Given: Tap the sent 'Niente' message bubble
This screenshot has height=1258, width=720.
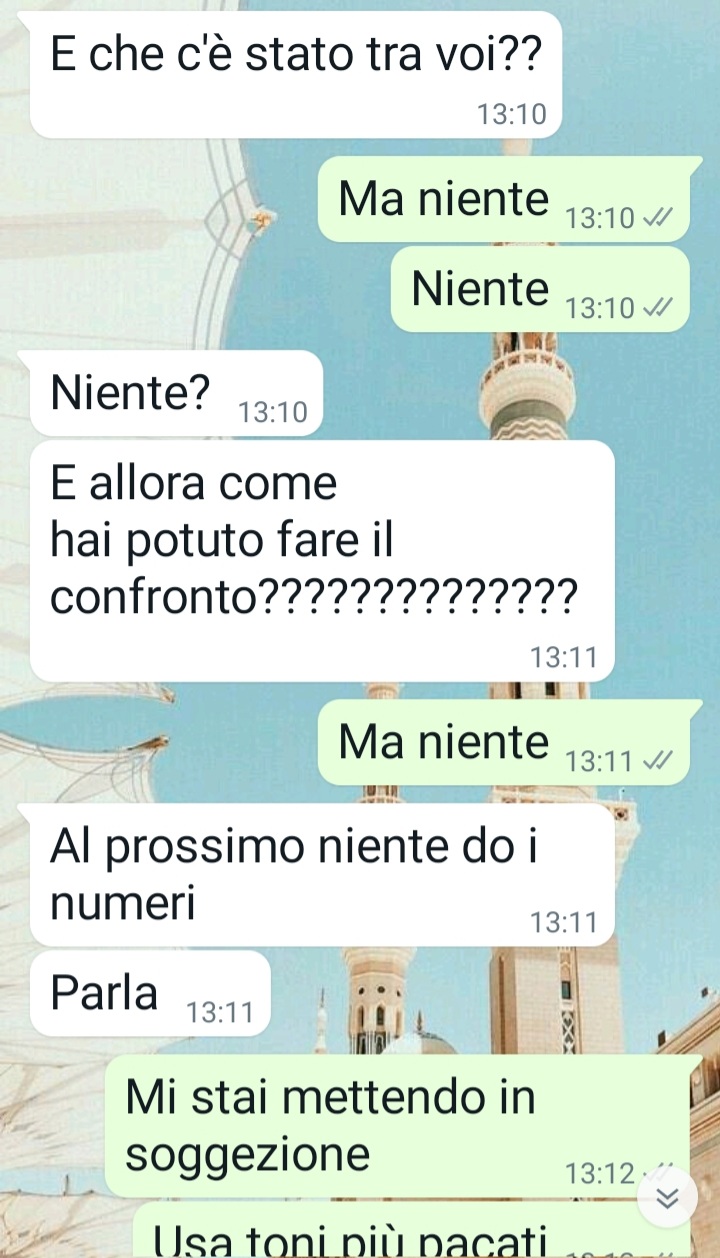Looking at the screenshot, I should coord(540,289).
